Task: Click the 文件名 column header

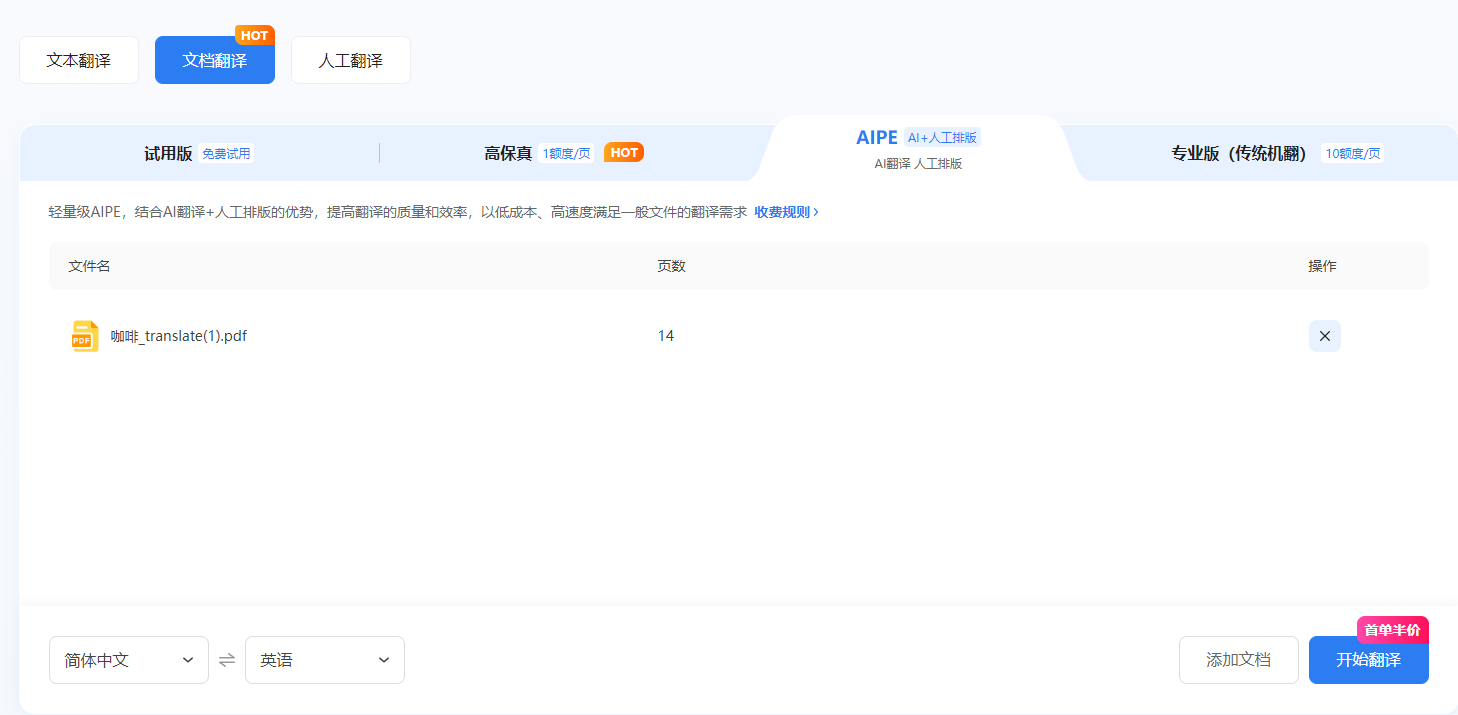Action: point(89,266)
